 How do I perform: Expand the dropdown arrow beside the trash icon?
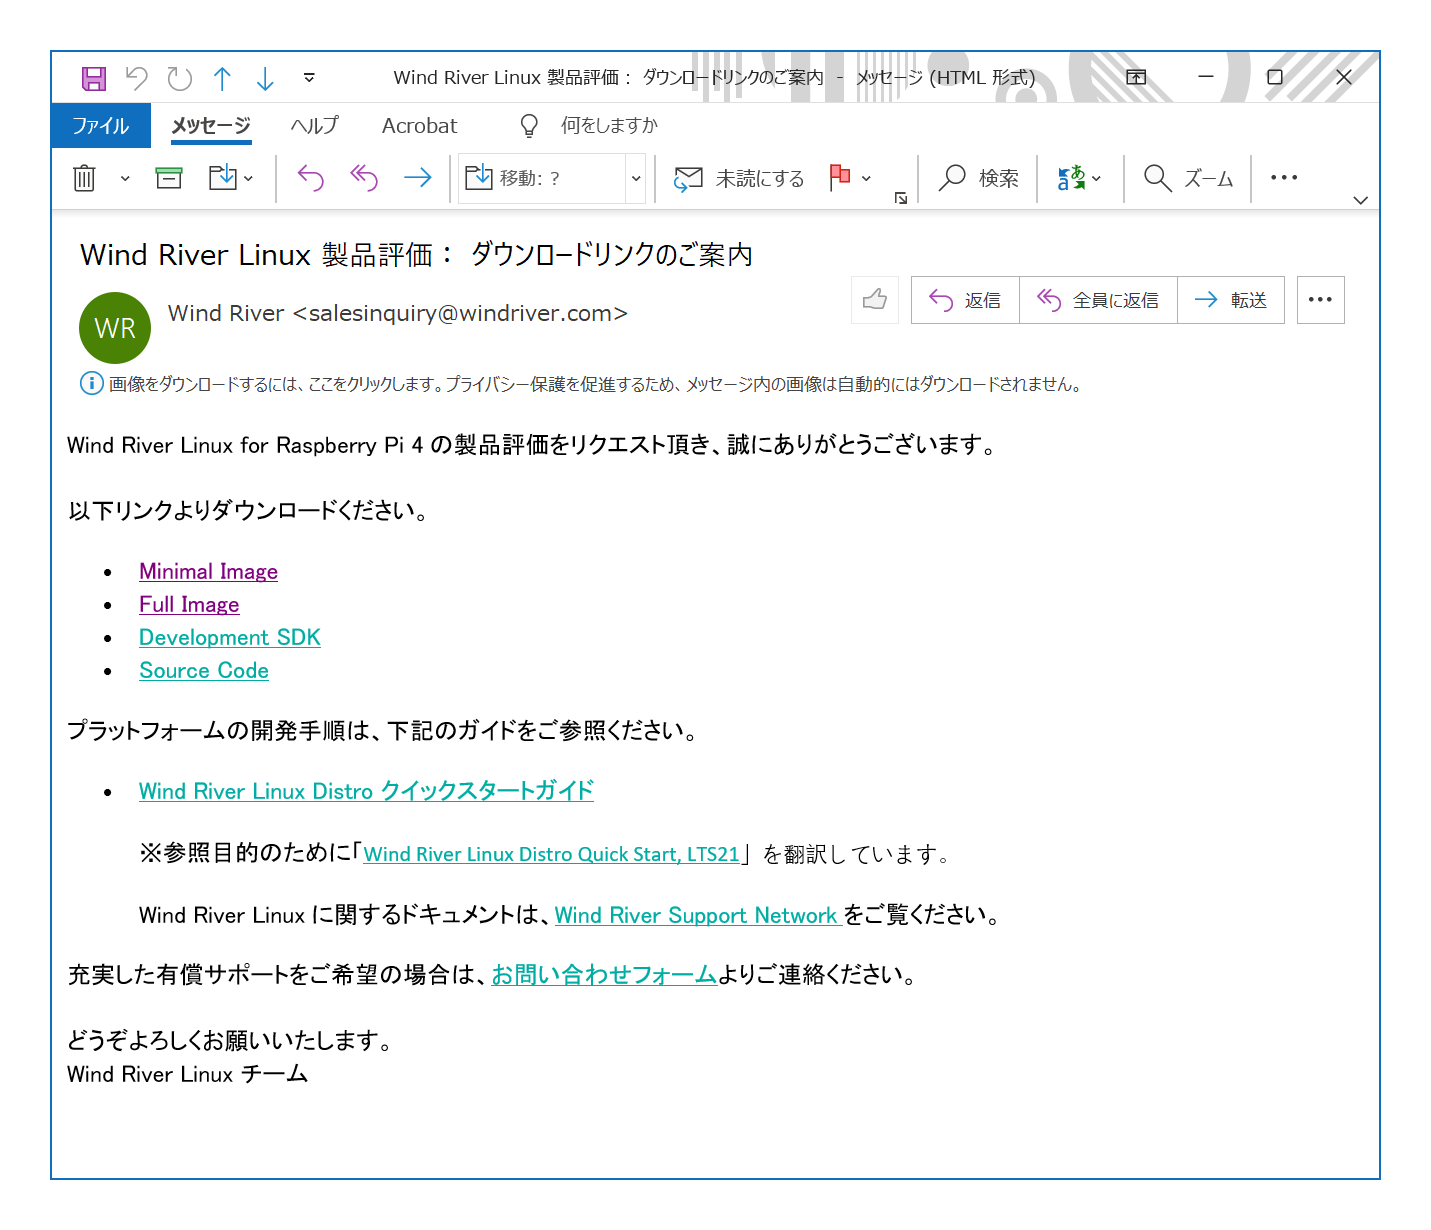point(125,179)
